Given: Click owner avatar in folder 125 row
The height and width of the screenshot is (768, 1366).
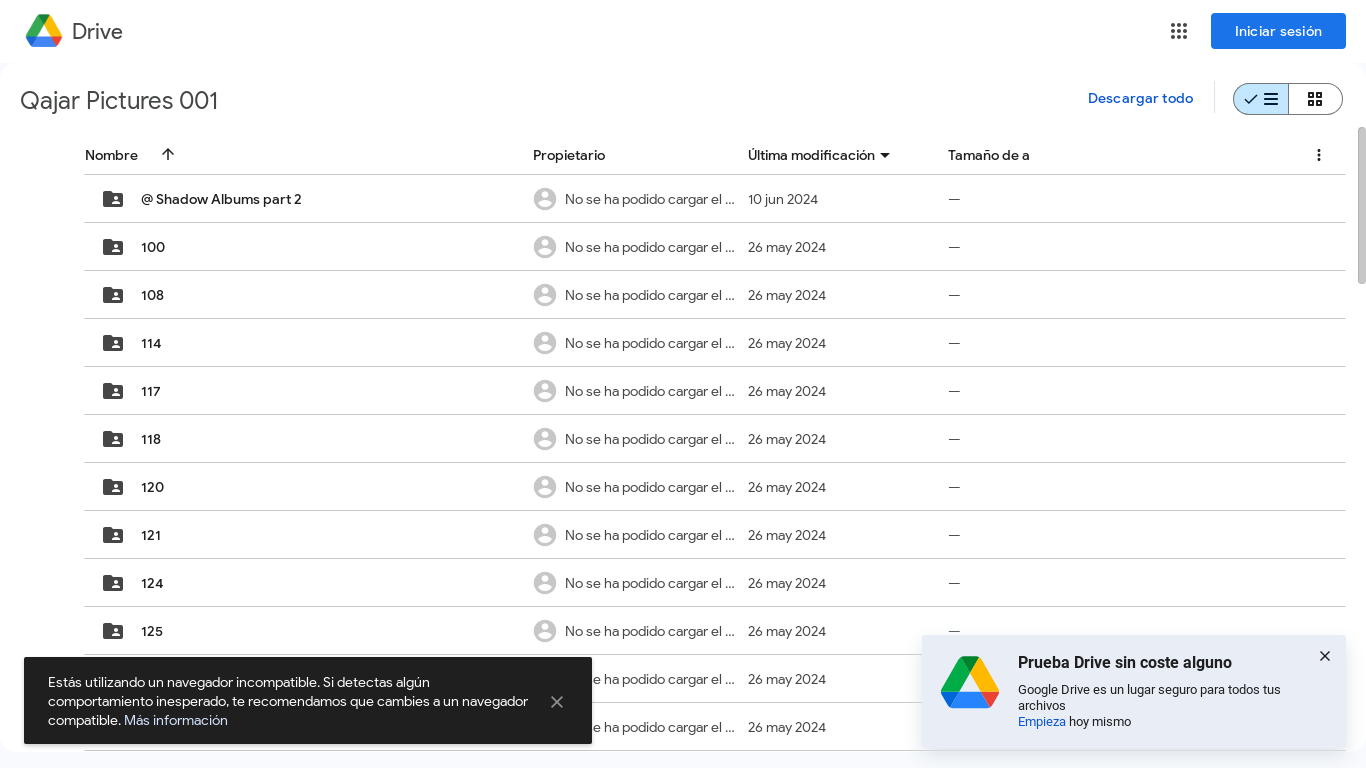Looking at the screenshot, I should pos(545,631).
